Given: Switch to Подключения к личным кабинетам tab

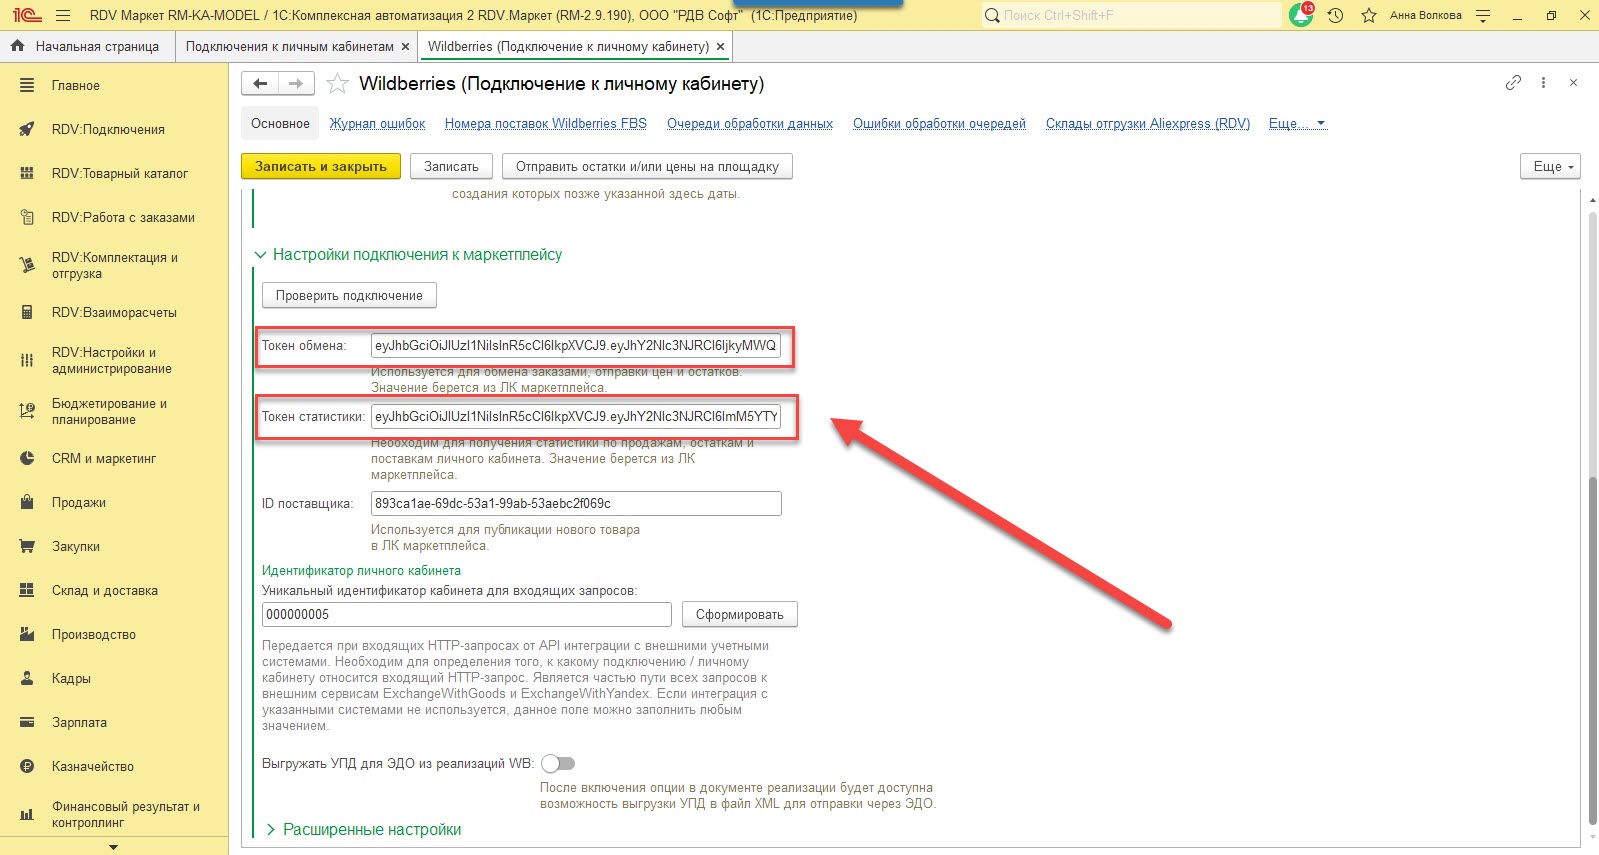Looking at the screenshot, I should 289,47.
